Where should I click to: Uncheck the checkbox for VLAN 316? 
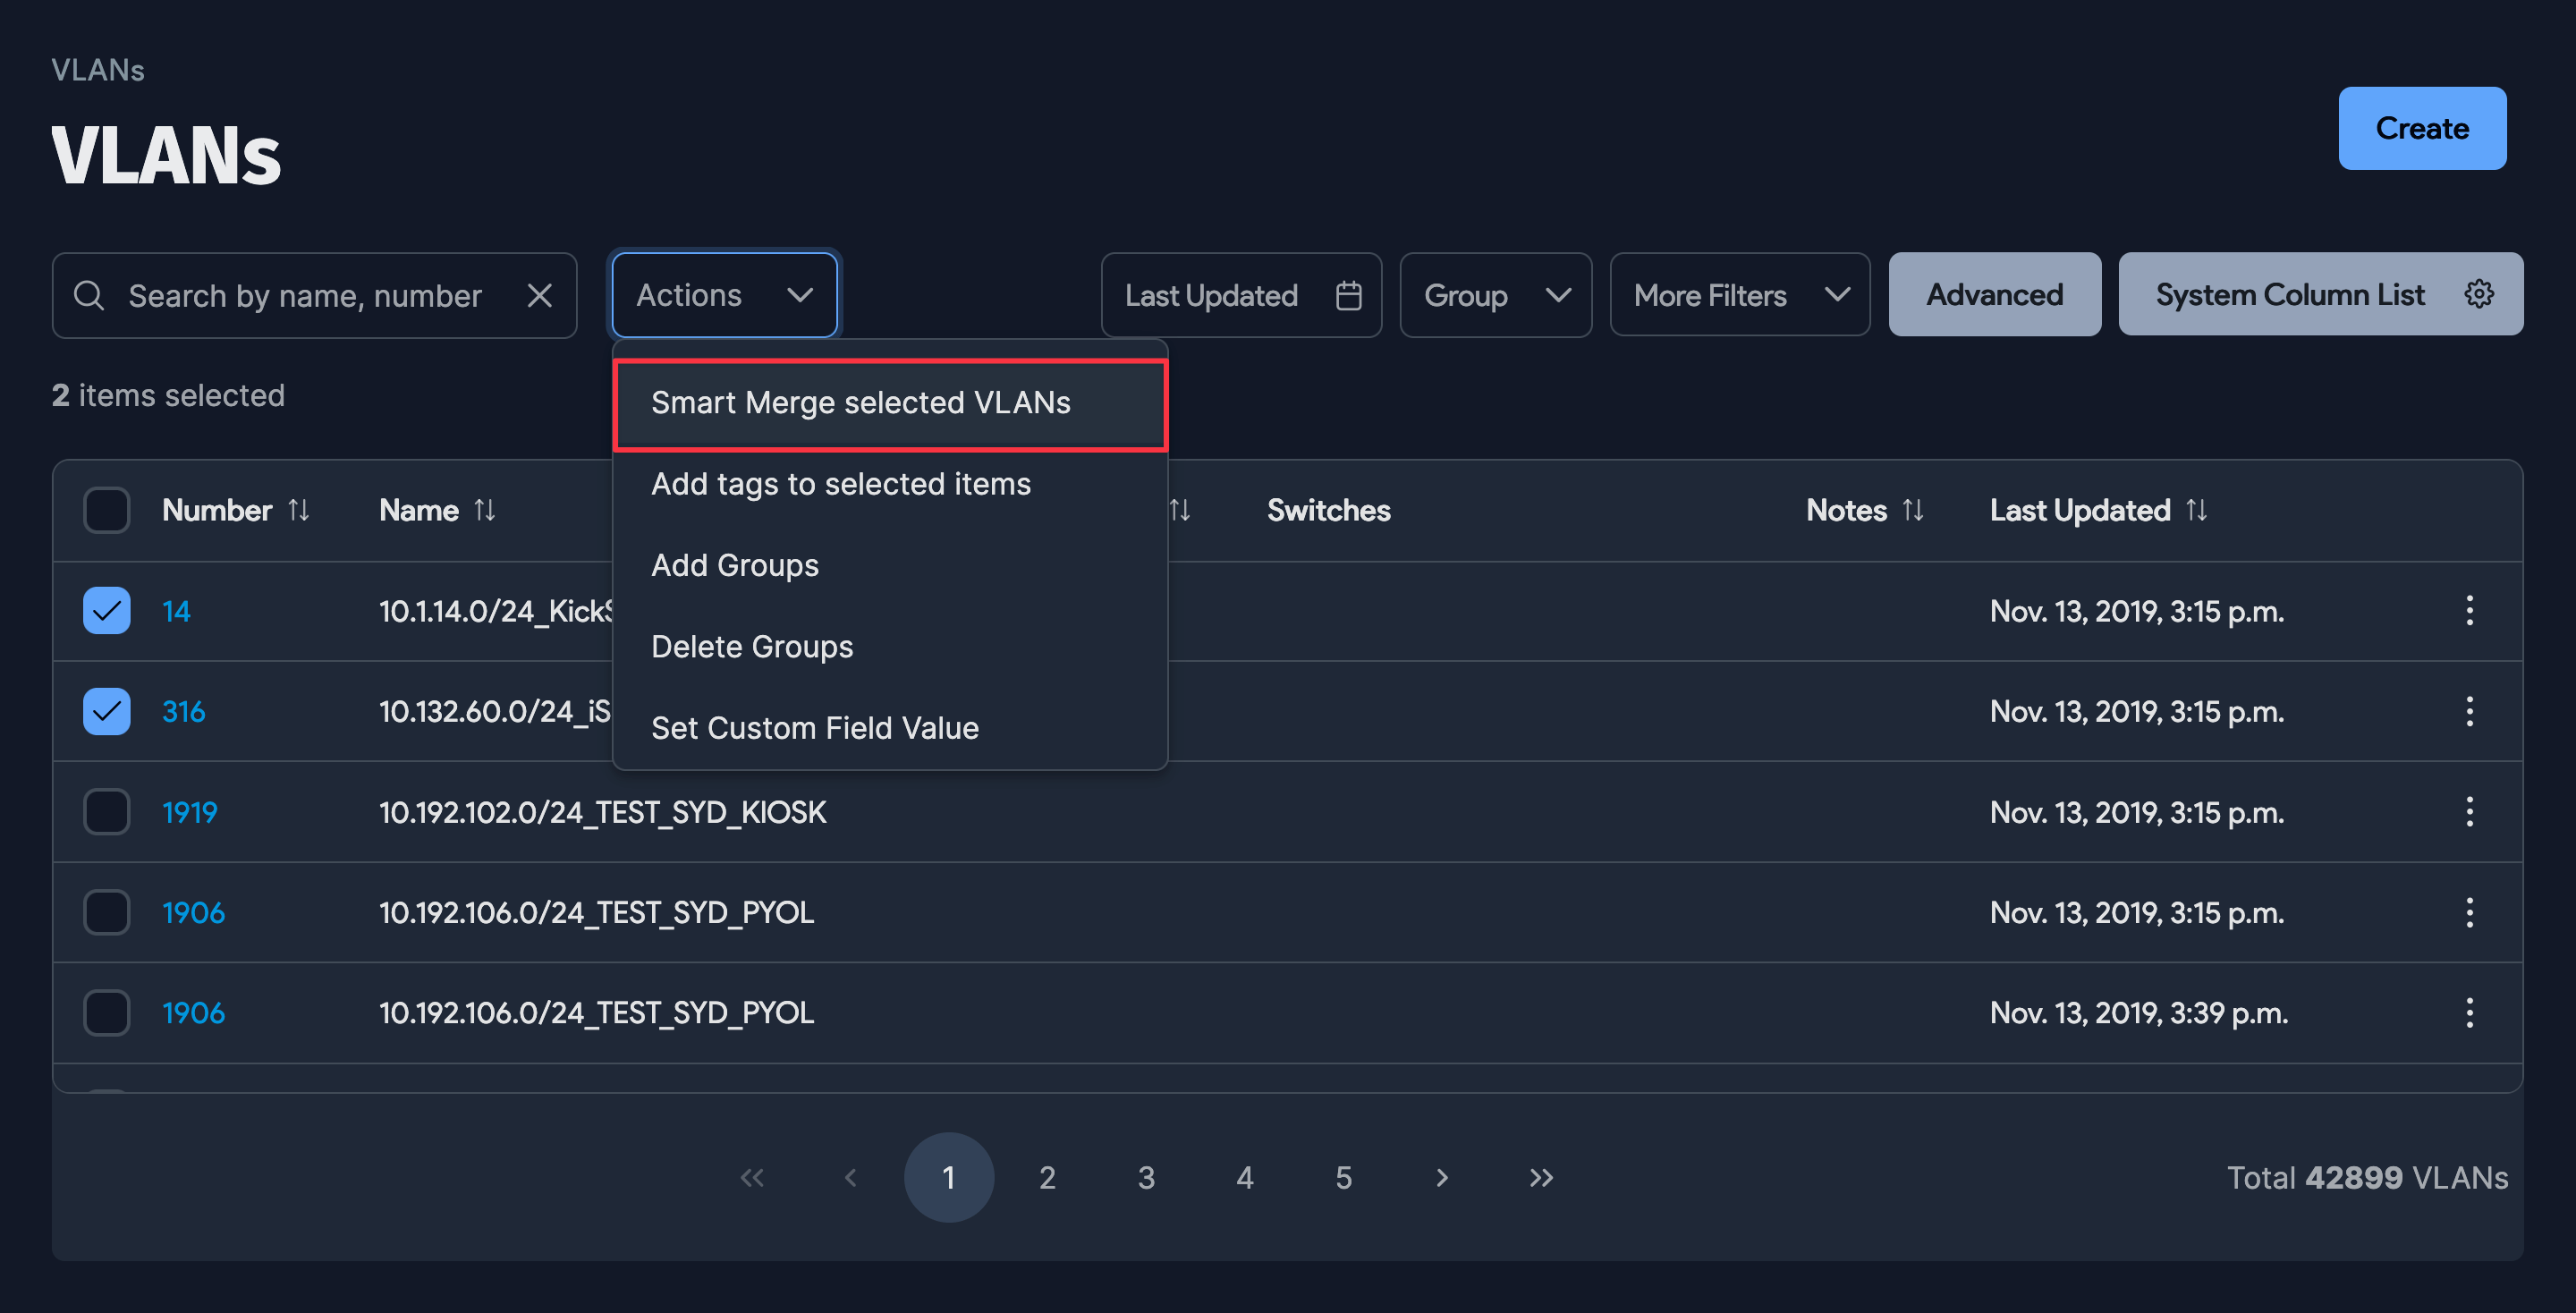pyautogui.click(x=106, y=711)
